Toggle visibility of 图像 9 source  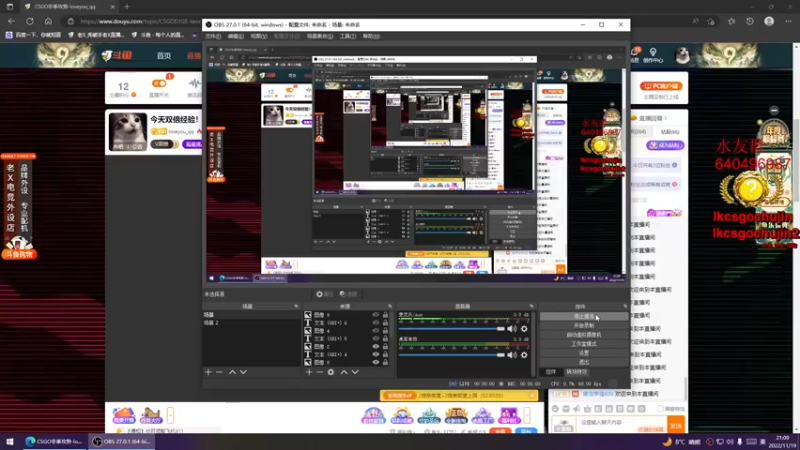pos(376,315)
